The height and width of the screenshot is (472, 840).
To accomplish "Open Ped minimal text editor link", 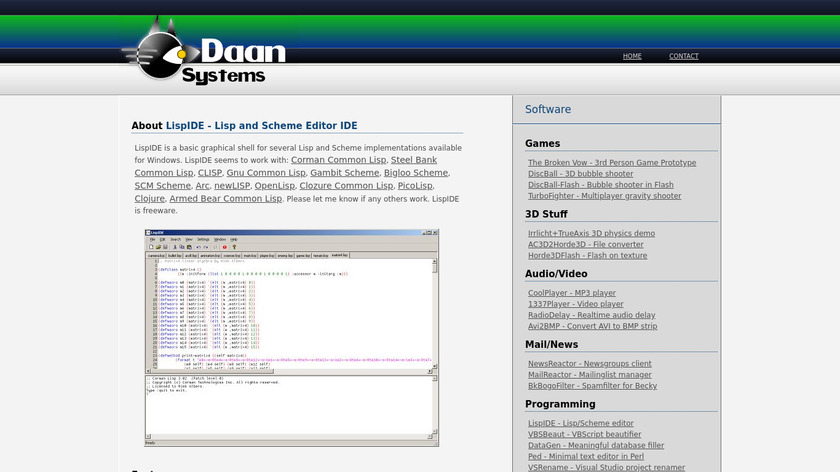I will 586,456.
